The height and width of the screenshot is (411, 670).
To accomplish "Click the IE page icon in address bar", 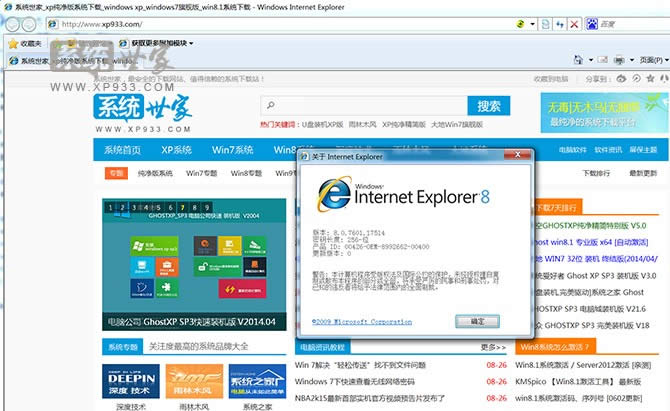I will pos(53,24).
